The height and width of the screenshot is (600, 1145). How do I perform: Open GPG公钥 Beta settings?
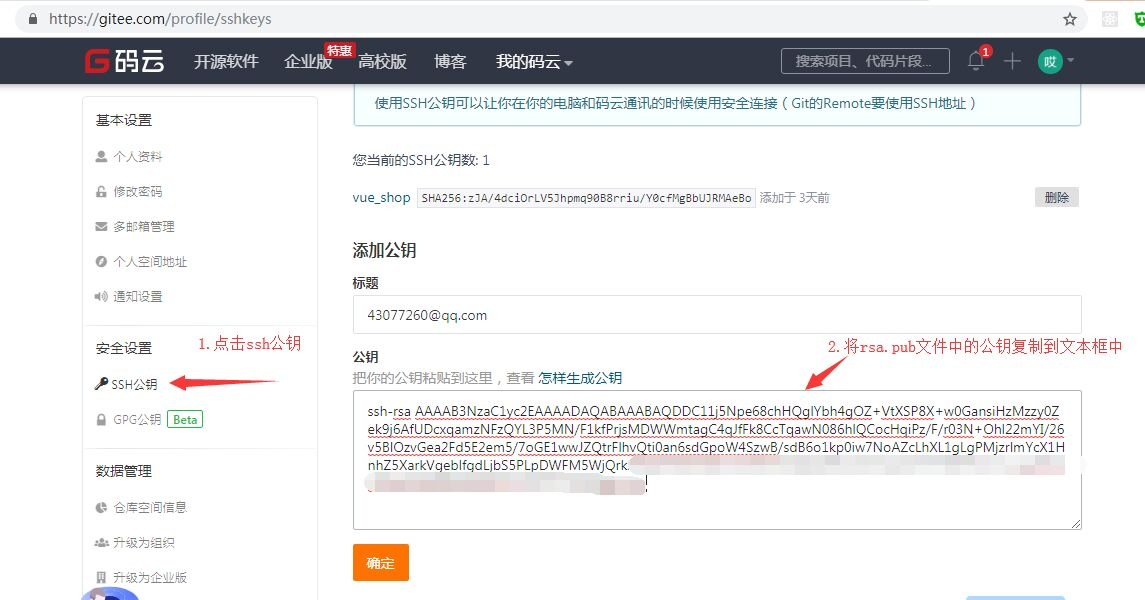pyautogui.click(x=137, y=420)
